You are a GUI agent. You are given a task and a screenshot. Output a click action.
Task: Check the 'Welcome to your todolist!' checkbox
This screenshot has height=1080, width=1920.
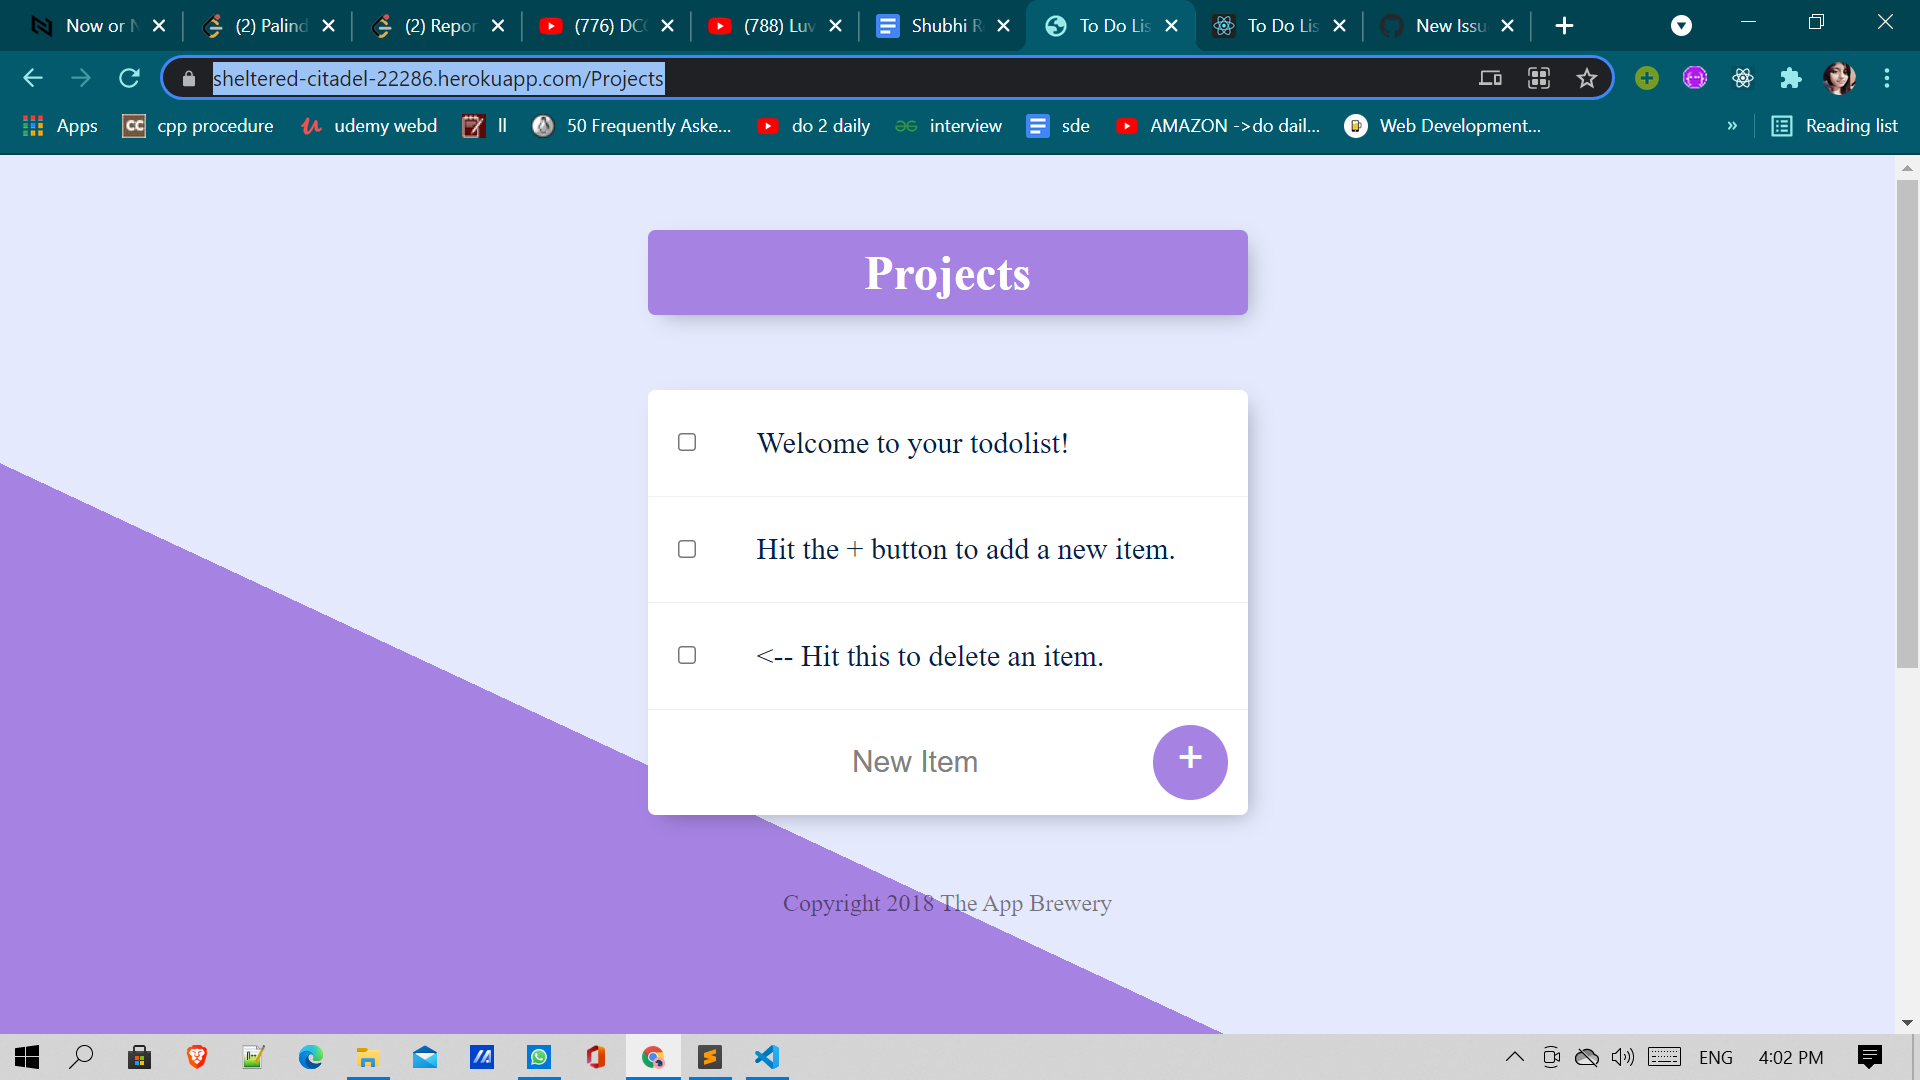pos(687,442)
